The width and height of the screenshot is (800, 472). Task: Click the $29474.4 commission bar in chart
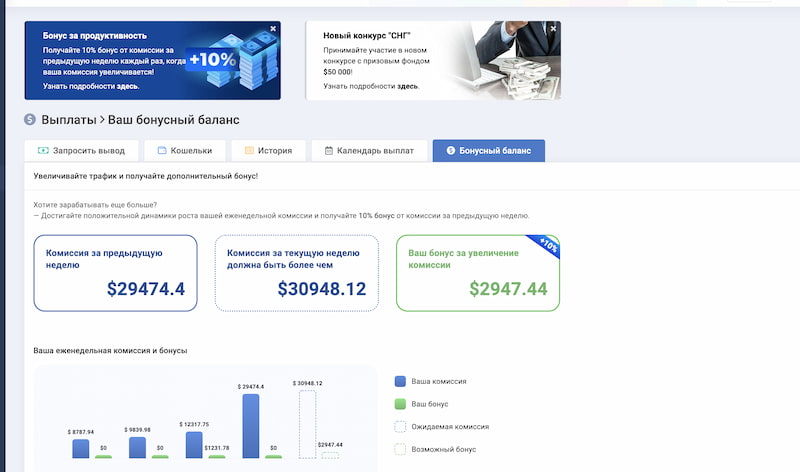pos(250,425)
